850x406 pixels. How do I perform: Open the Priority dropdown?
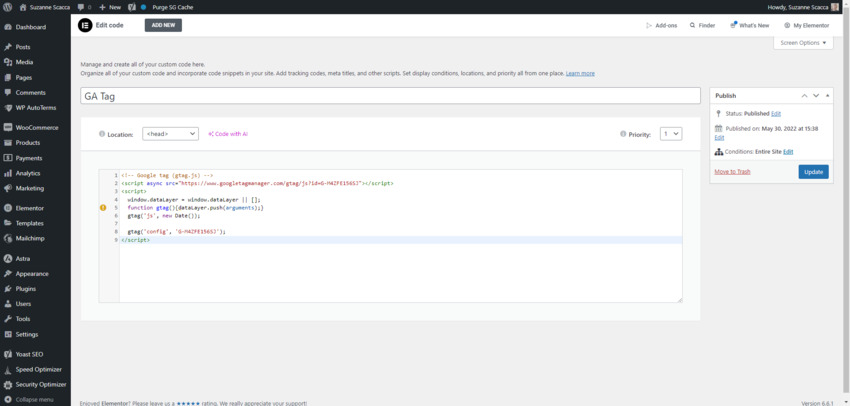click(x=671, y=134)
